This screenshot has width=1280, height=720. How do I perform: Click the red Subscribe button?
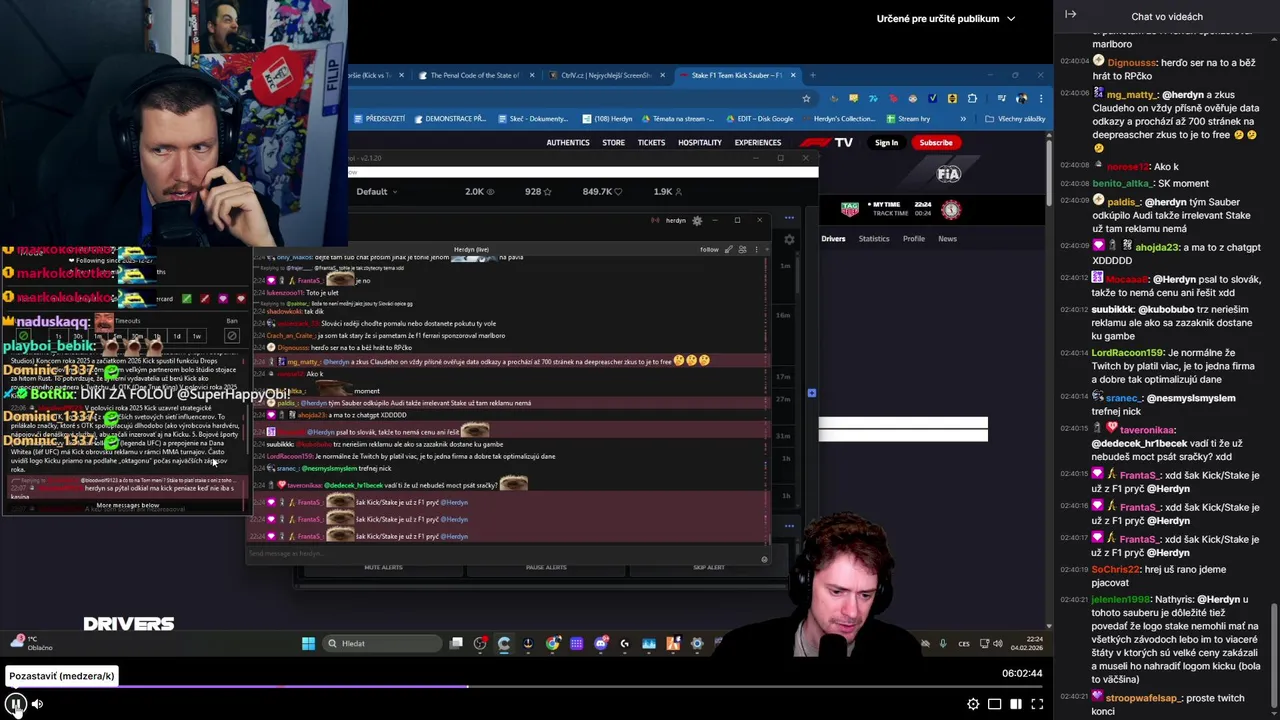click(x=936, y=142)
